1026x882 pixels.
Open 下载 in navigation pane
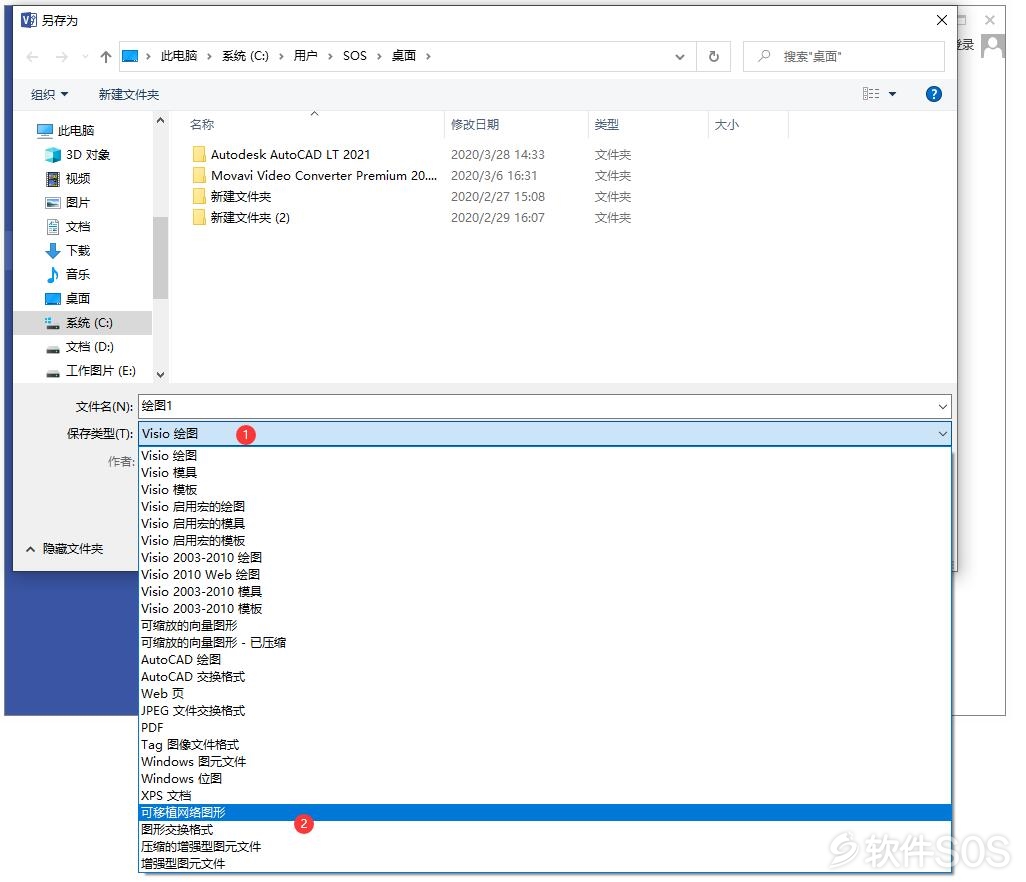pos(78,251)
